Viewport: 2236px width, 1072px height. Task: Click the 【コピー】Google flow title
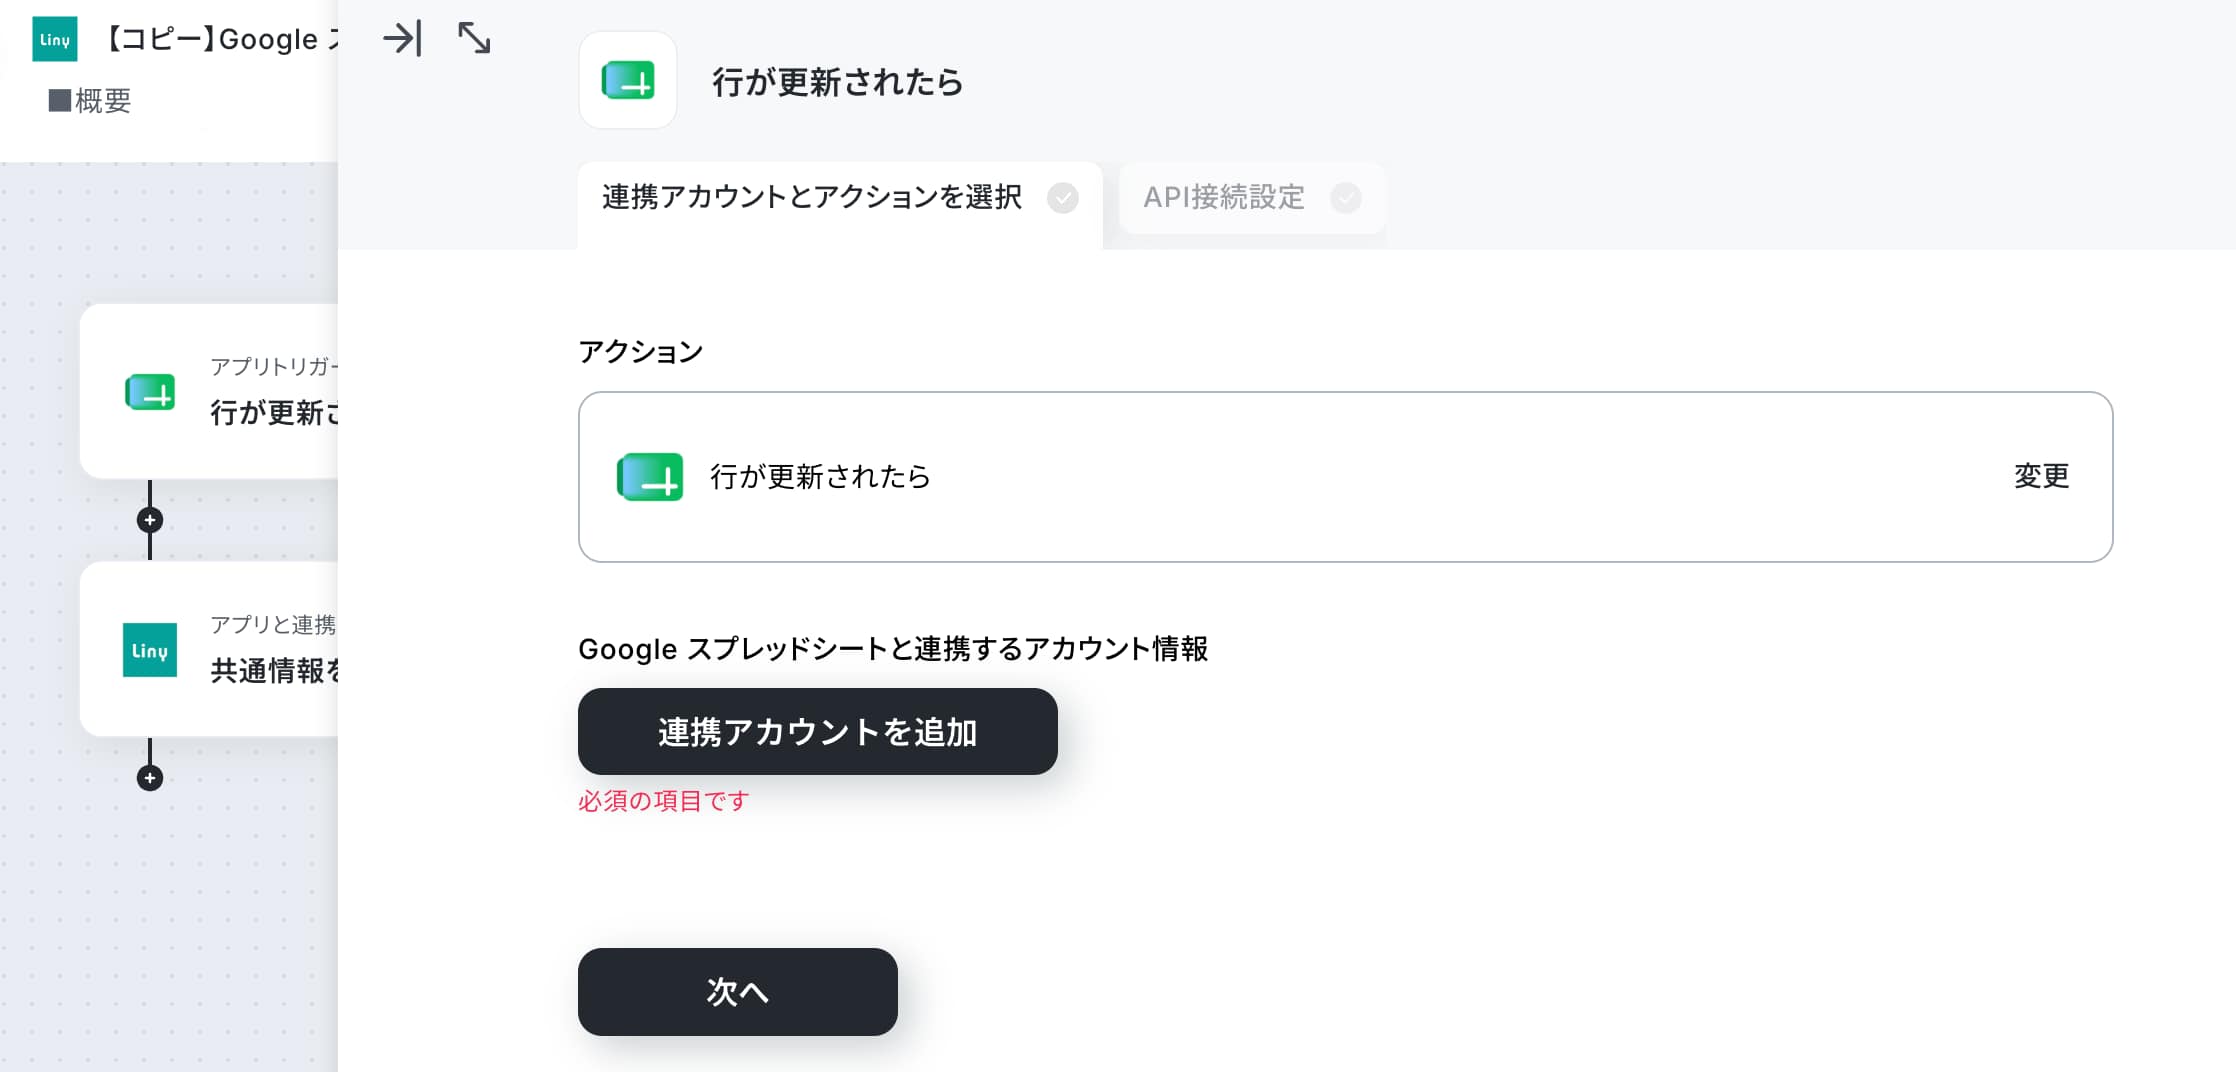(222, 39)
